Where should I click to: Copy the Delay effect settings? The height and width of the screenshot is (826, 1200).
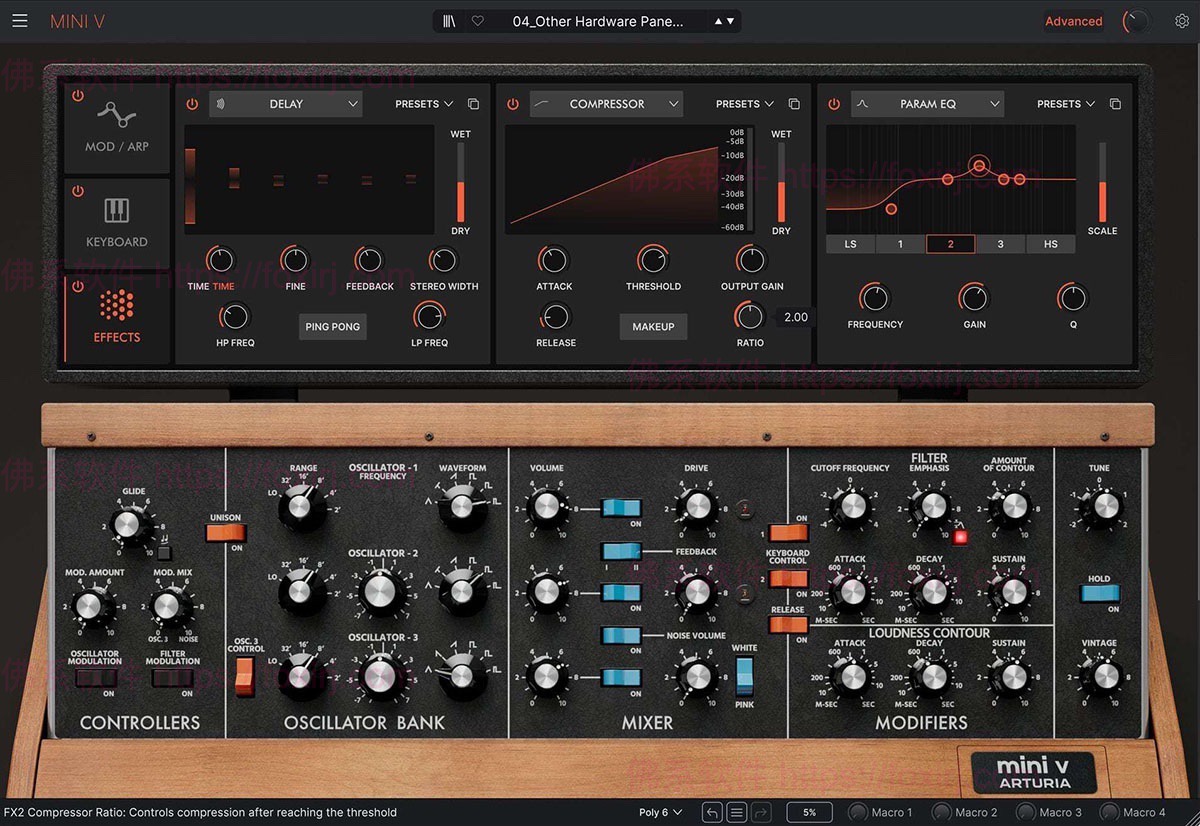pos(473,103)
